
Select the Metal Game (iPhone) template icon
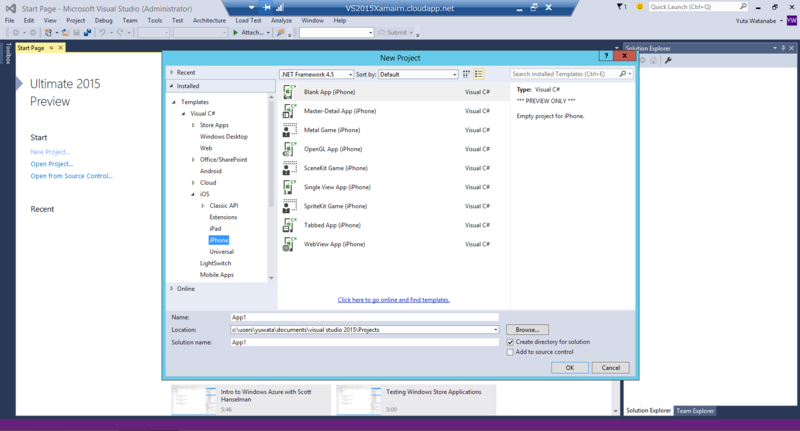pyautogui.click(x=289, y=130)
